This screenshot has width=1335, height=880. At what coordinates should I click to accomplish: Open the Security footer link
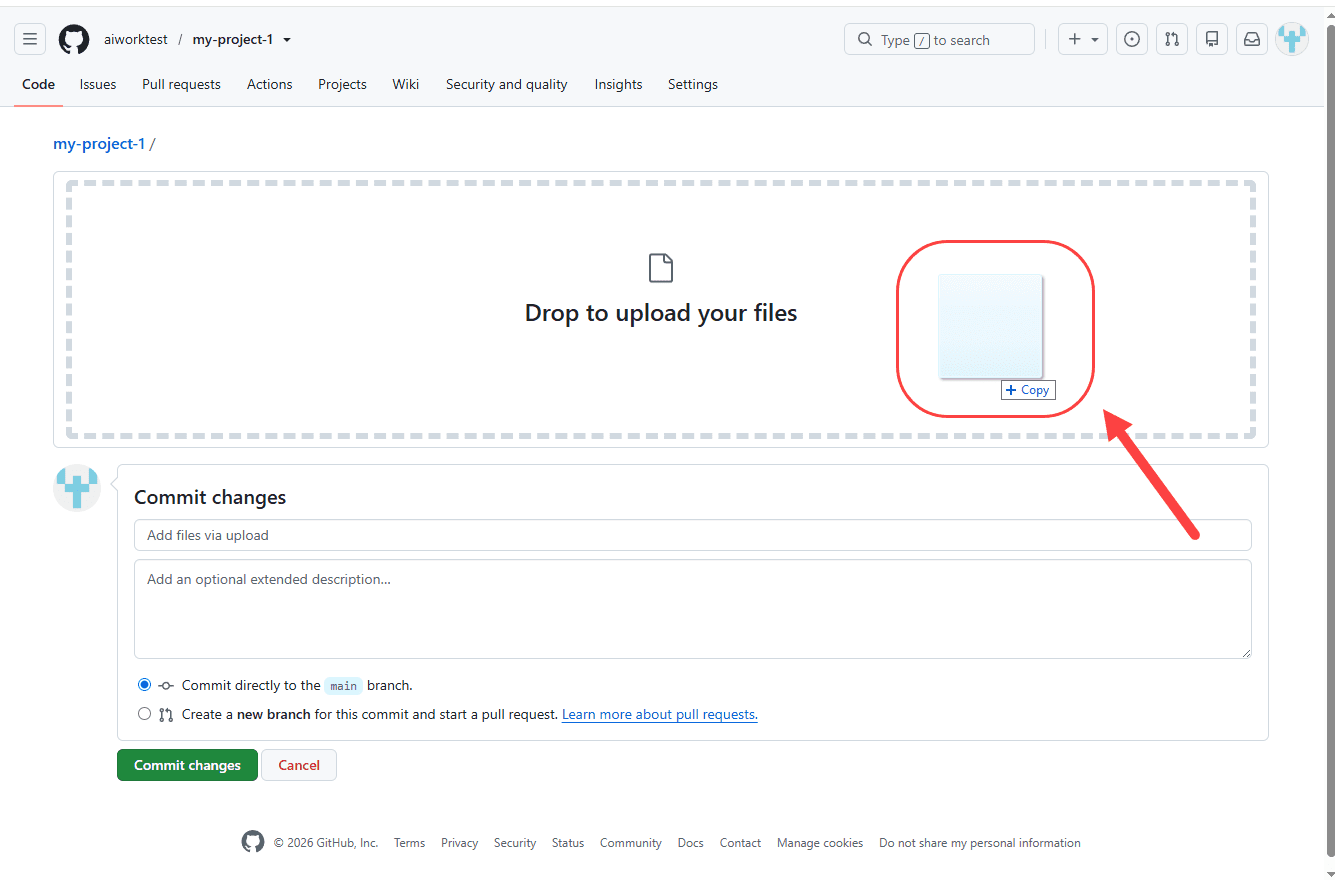click(x=515, y=843)
